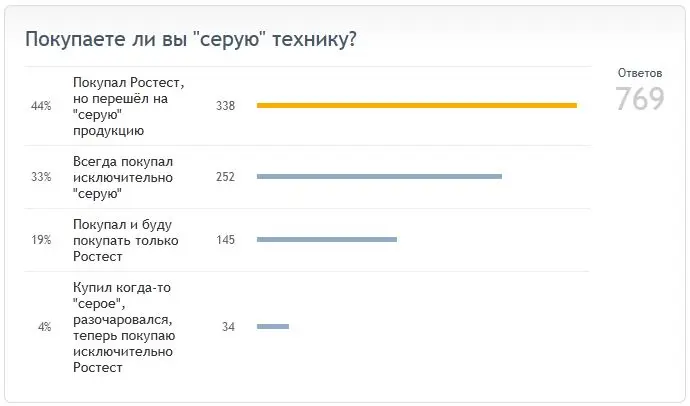Click the 145 vote count
This screenshot has height=406, width=690.
tap(225, 240)
